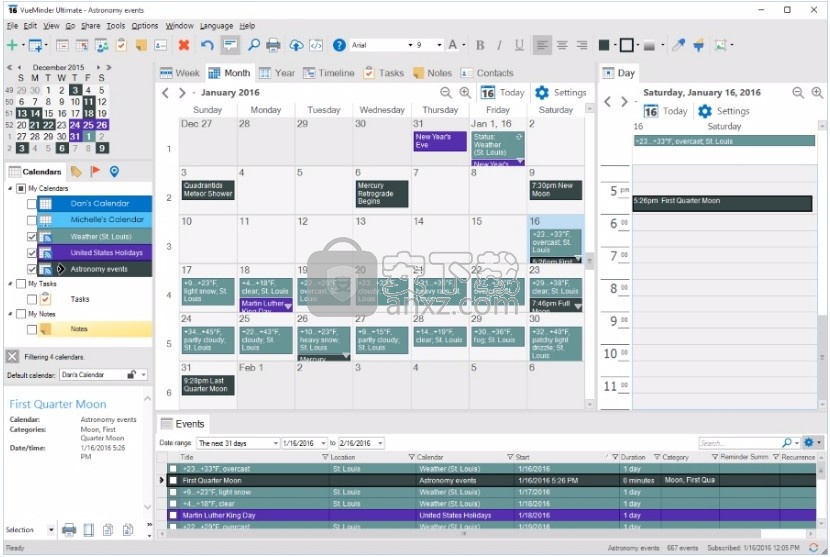Image resolution: width=830 pixels, height=557 pixels.
Task: Uncheck Weather (St. Louis) calendar checkbox
Action: click(32, 237)
